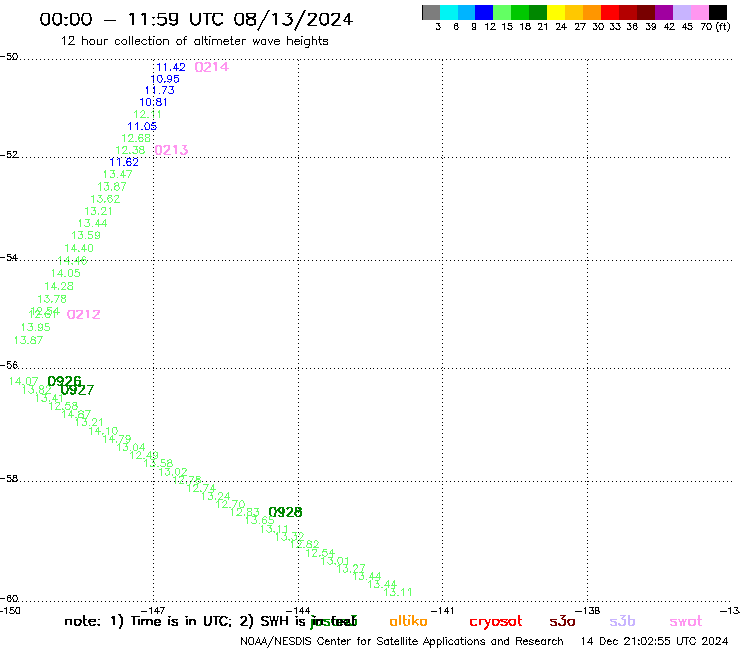Click the timestamp 14 Dec 21:02:55 UTC 2024
The width and height of the screenshot is (740, 650).
[x=654, y=641]
